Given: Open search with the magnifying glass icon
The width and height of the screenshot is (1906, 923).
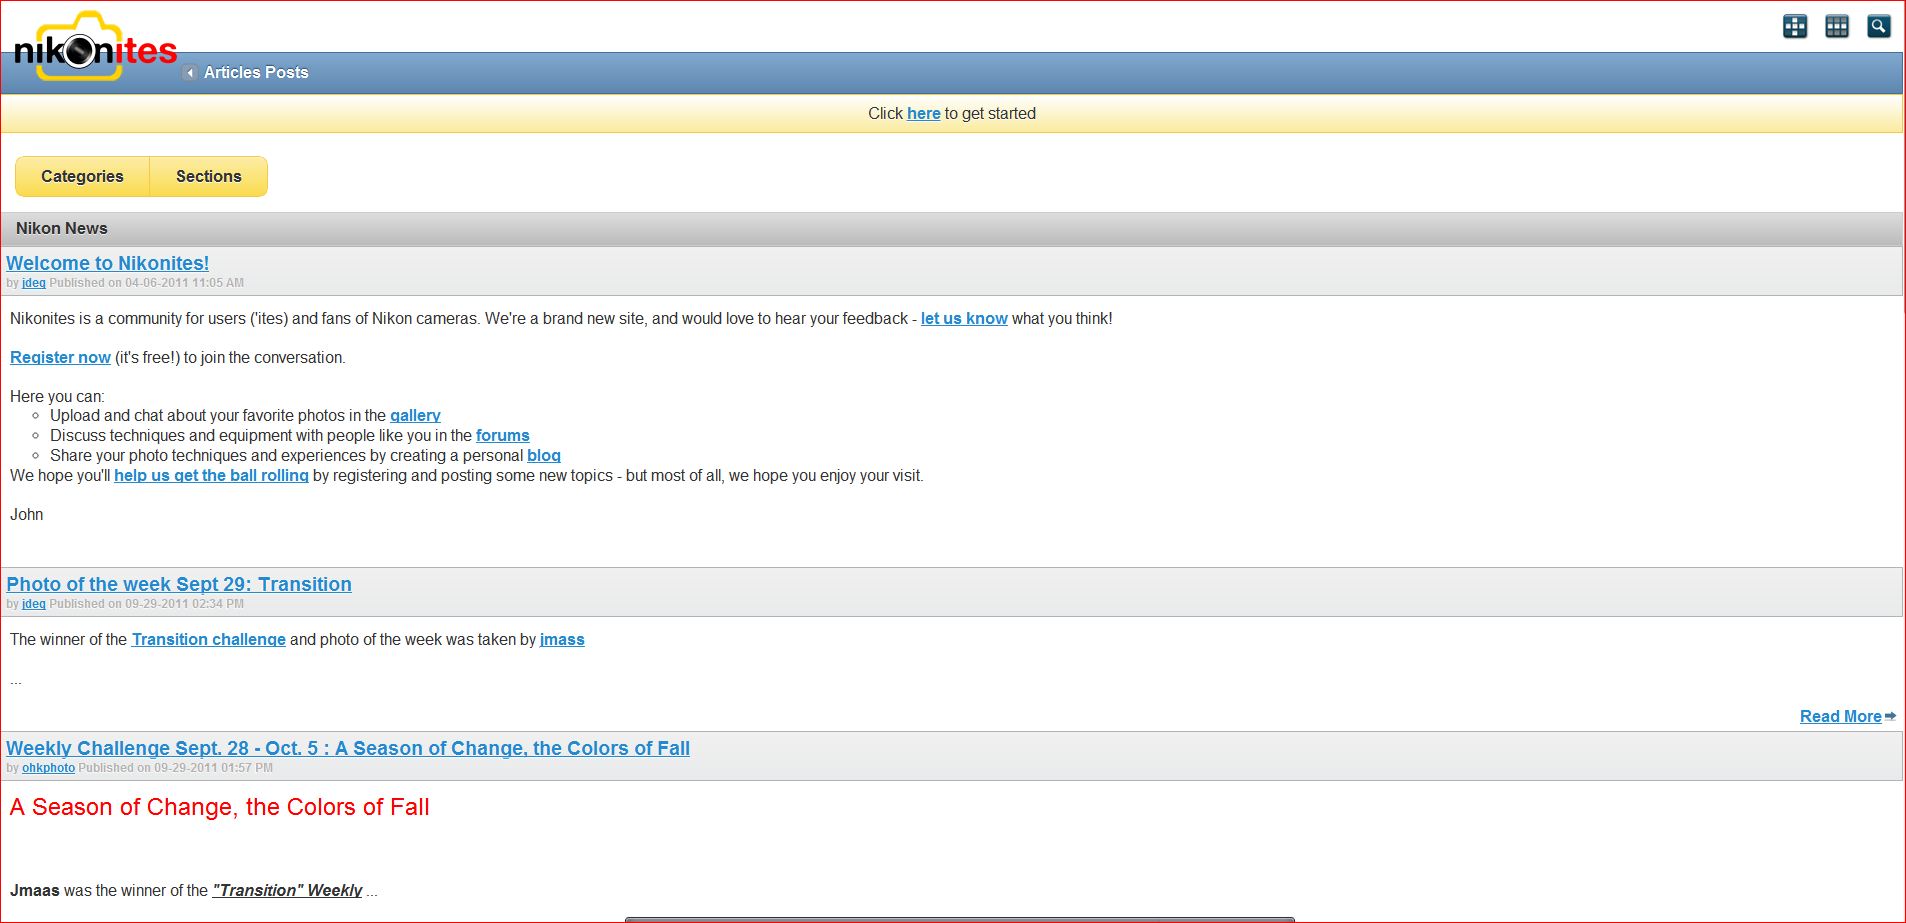Looking at the screenshot, I should 1879,27.
